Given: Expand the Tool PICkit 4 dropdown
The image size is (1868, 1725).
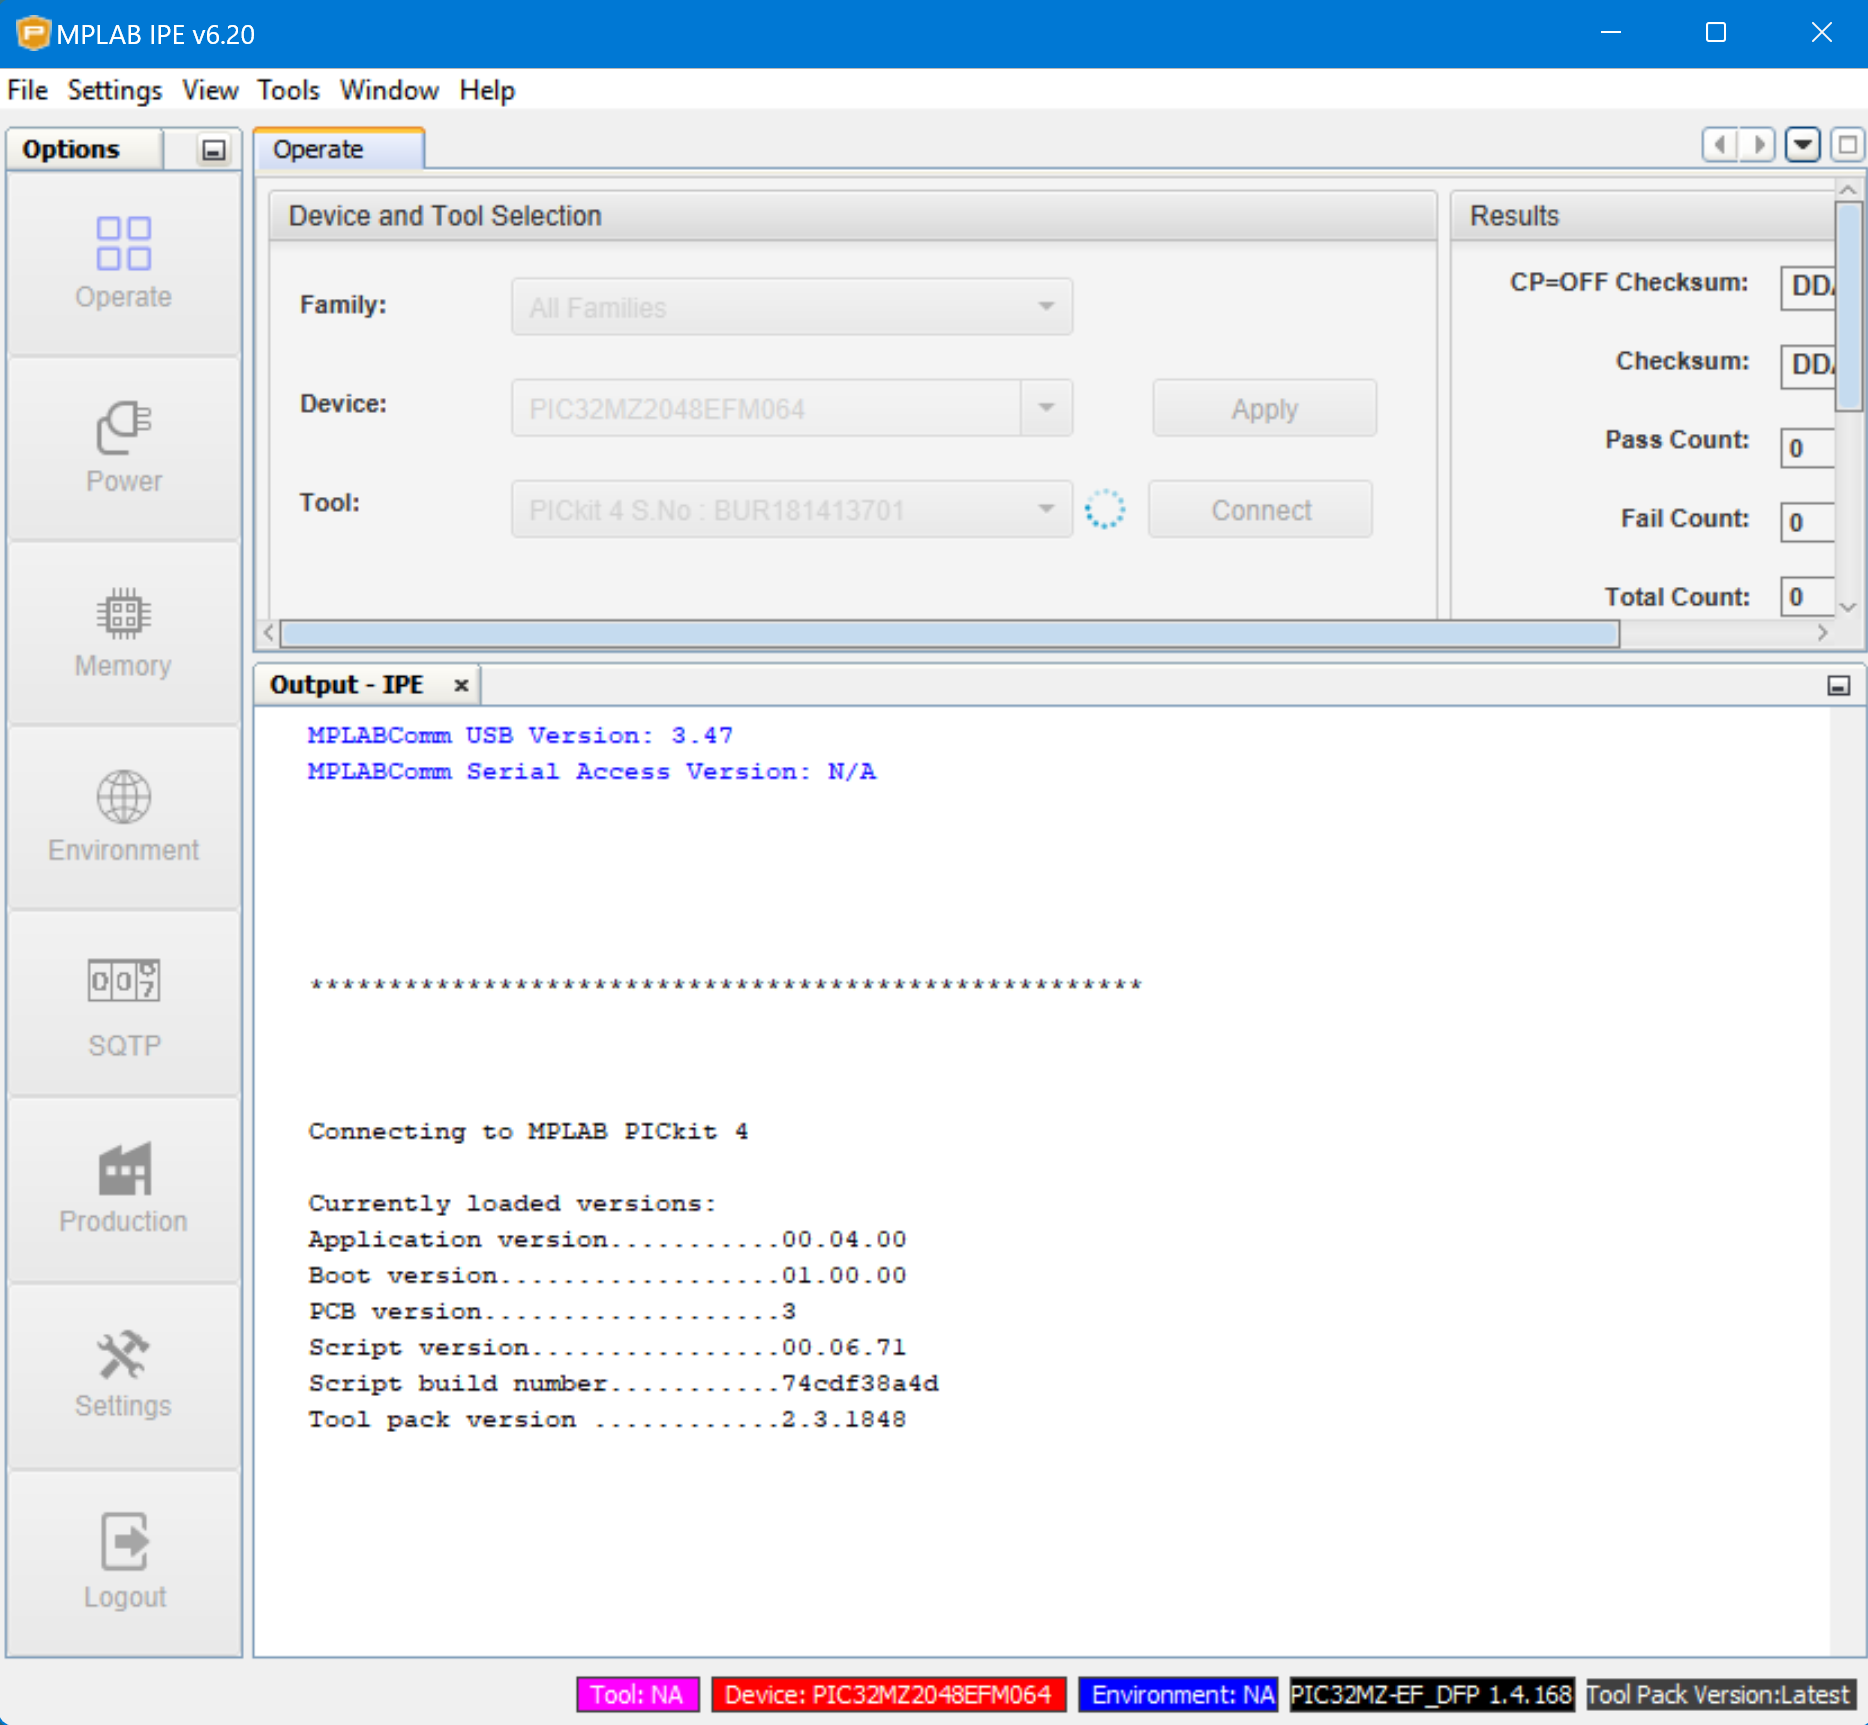Looking at the screenshot, I should pyautogui.click(x=1046, y=509).
